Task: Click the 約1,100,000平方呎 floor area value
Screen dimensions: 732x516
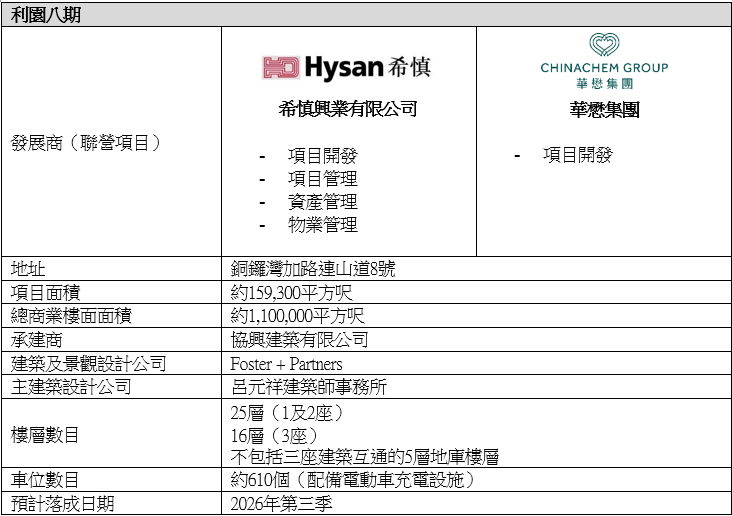Action: 297,316
